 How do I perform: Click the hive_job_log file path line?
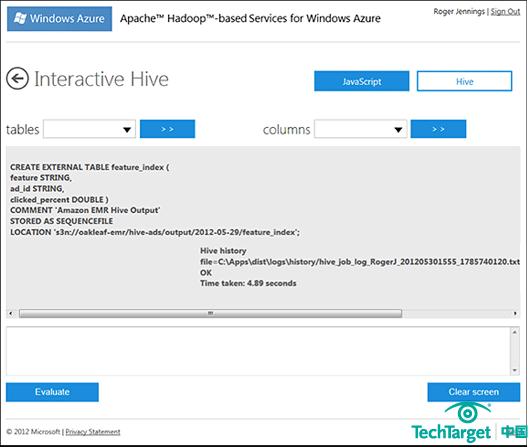pos(360,262)
